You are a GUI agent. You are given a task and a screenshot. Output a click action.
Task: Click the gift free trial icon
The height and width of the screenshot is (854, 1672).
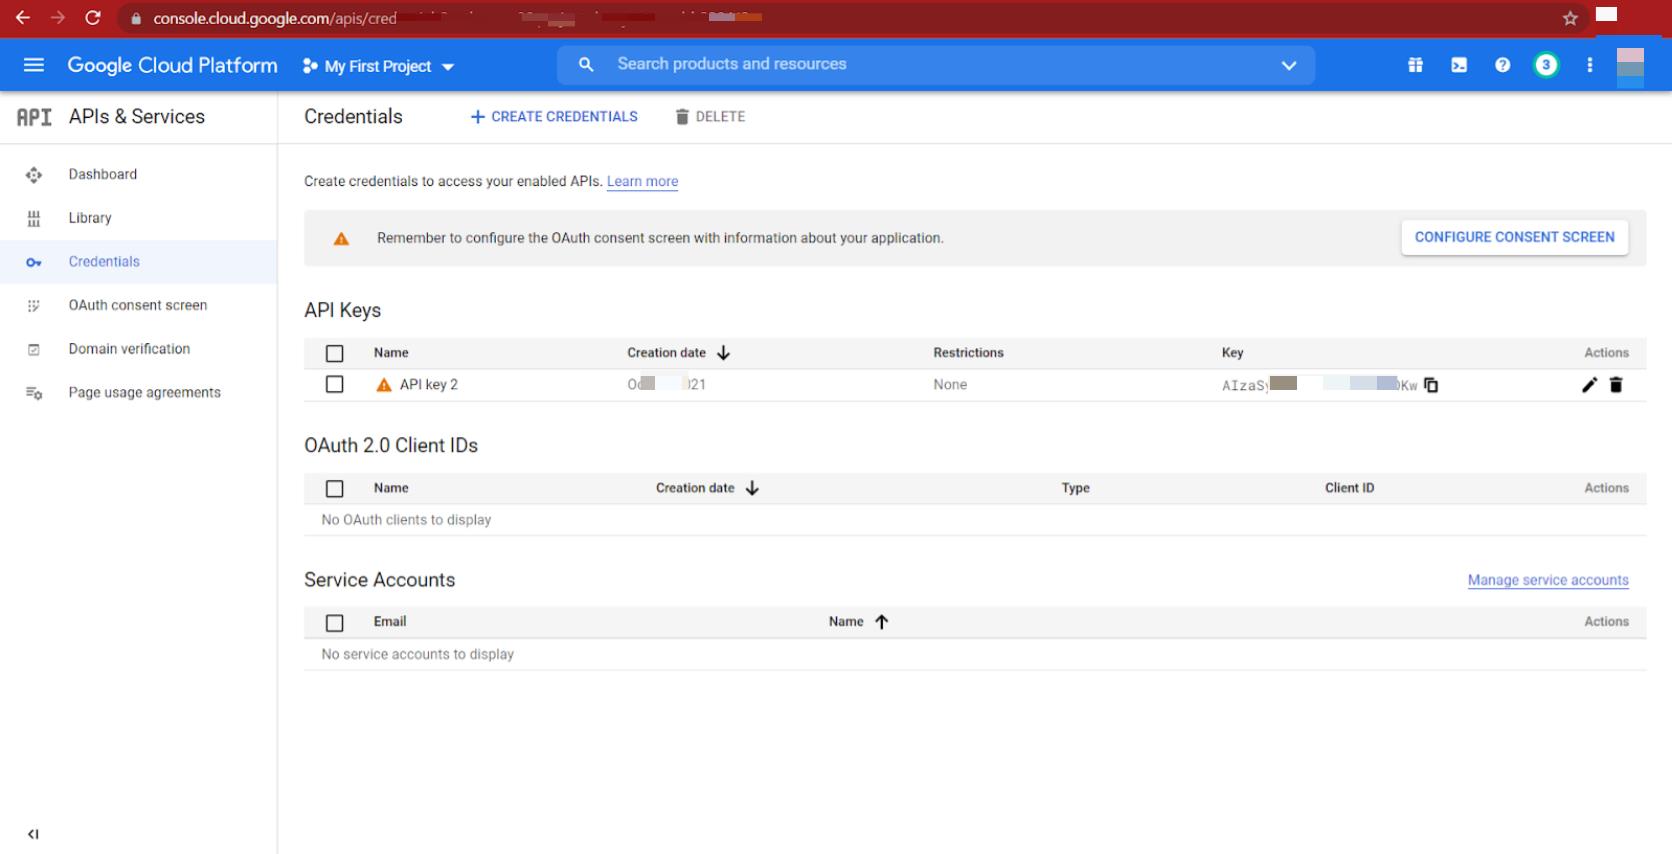tap(1415, 65)
